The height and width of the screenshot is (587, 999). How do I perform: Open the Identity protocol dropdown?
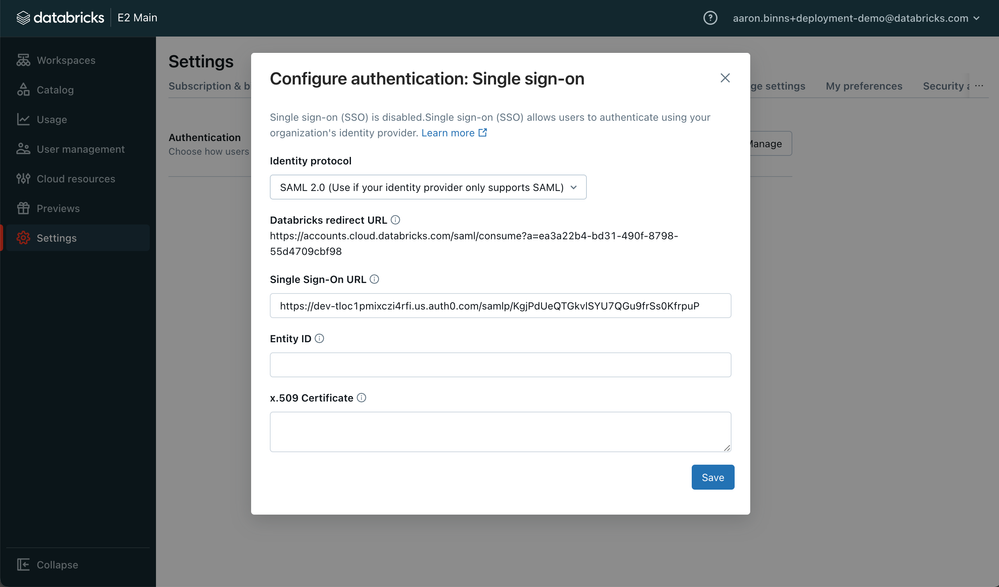(x=428, y=187)
